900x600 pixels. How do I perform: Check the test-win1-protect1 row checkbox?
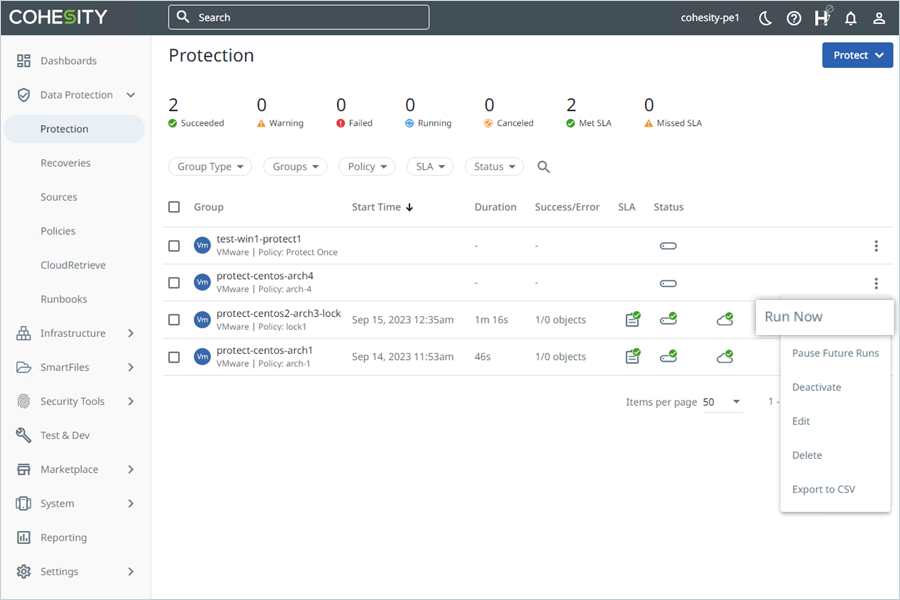point(174,246)
